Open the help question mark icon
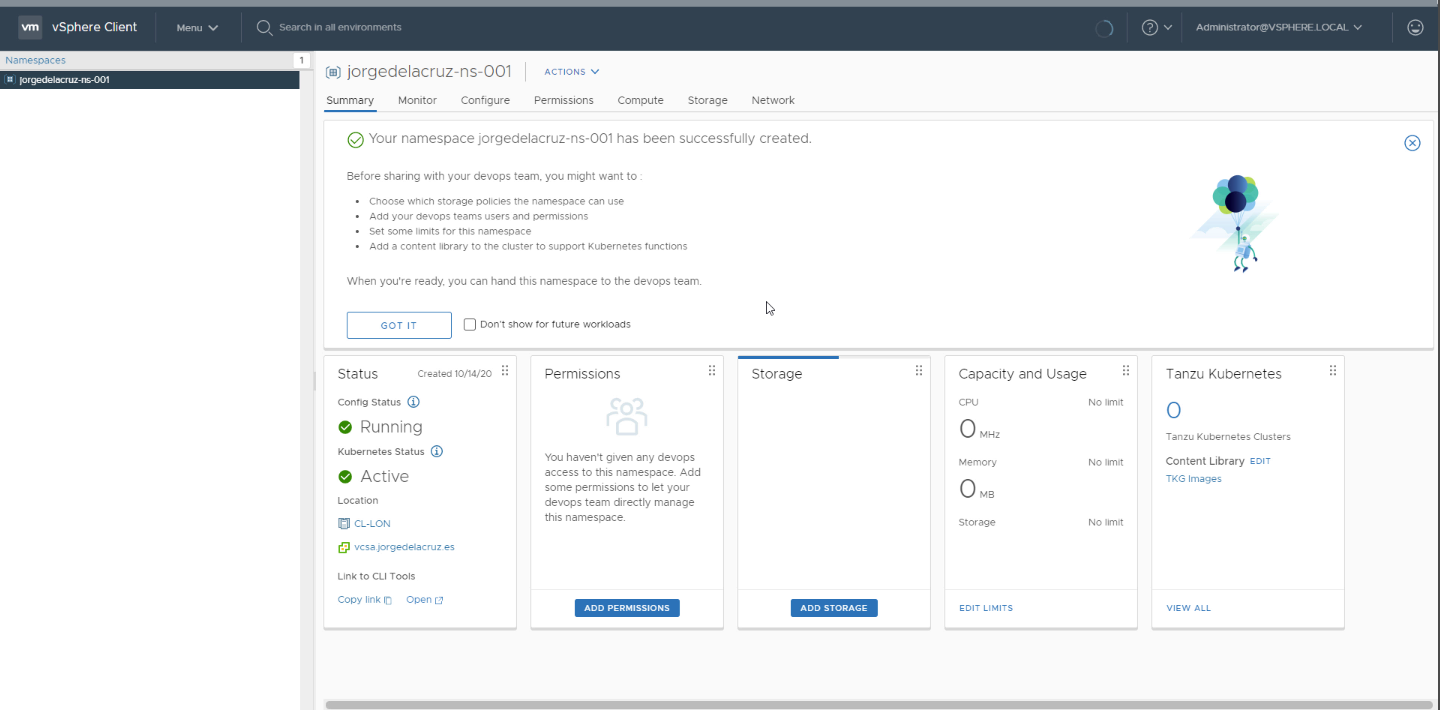Image resolution: width=1440 pixels, height=710 pixels. 1150,27
